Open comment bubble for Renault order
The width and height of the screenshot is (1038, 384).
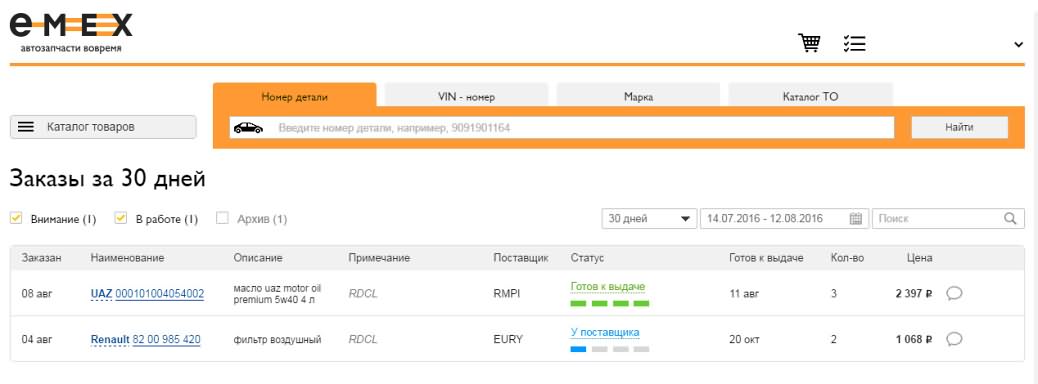click(x=954, y=339)
